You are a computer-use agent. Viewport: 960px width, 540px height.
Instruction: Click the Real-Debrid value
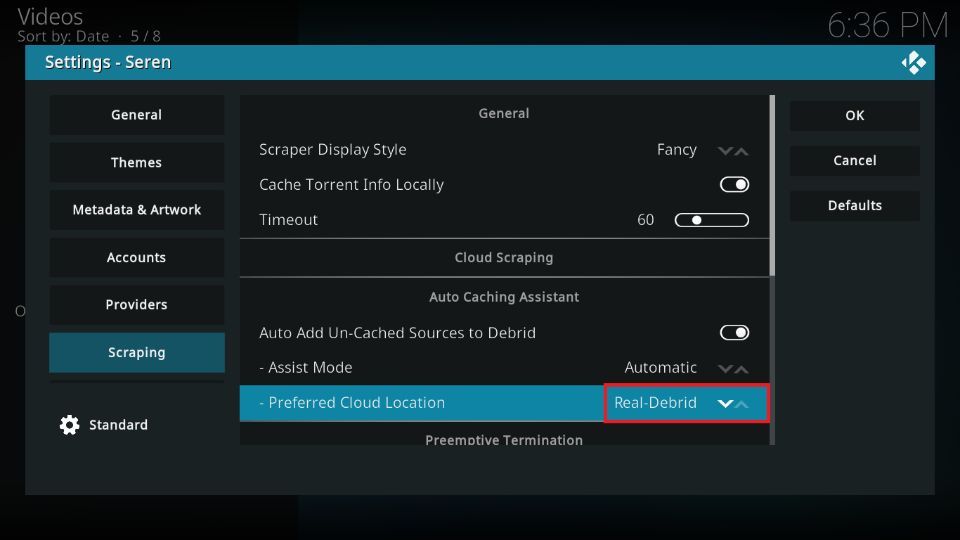coord(655,403)
